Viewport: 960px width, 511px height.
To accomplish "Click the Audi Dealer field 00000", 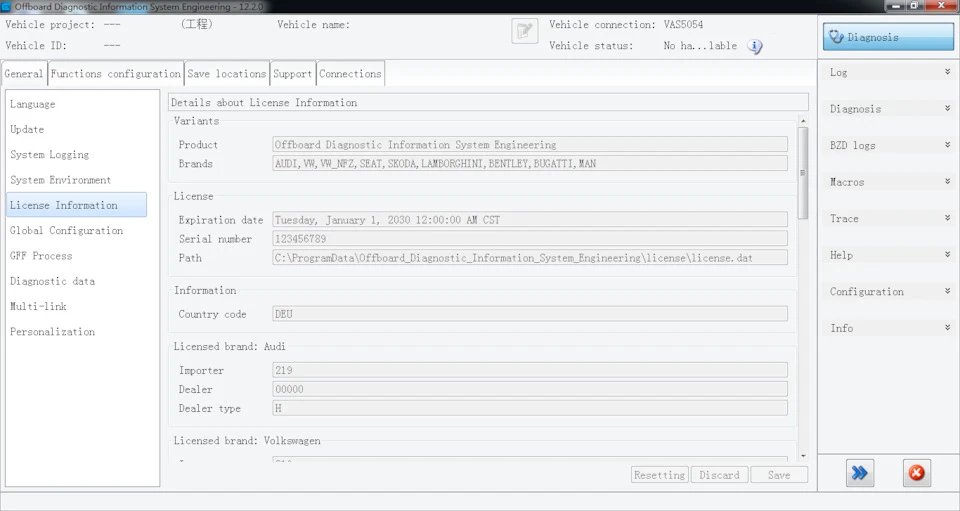I will [x=530, y=389].
